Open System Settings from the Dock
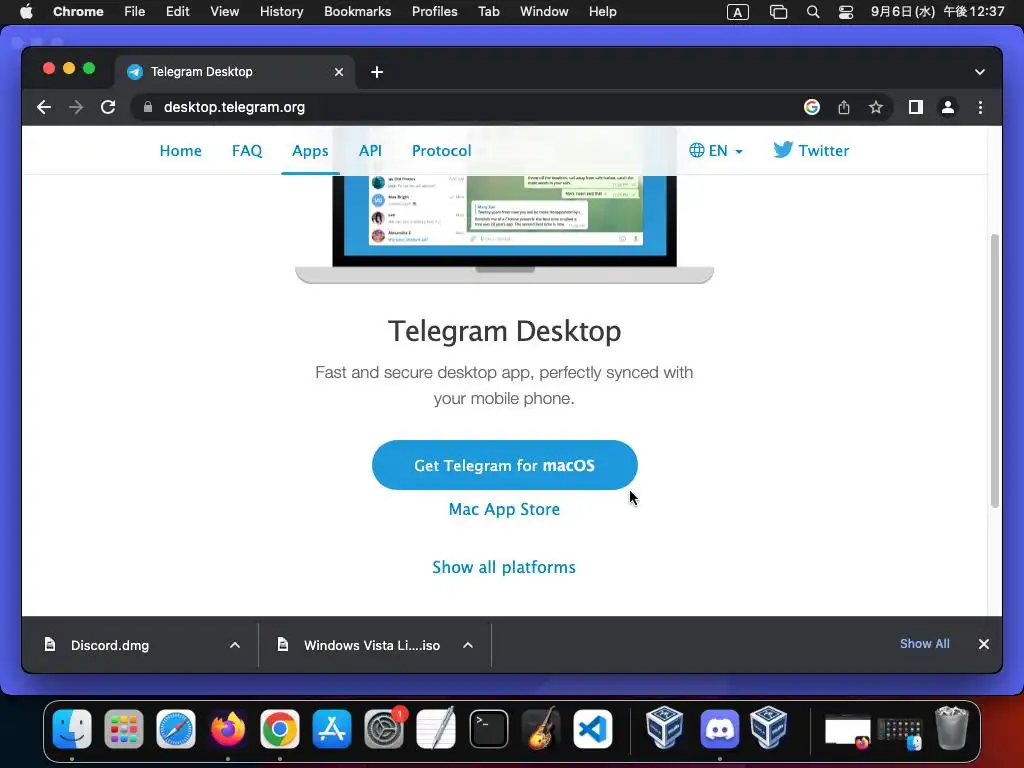This screenshot has width=1024, height=768. (384, 729)
